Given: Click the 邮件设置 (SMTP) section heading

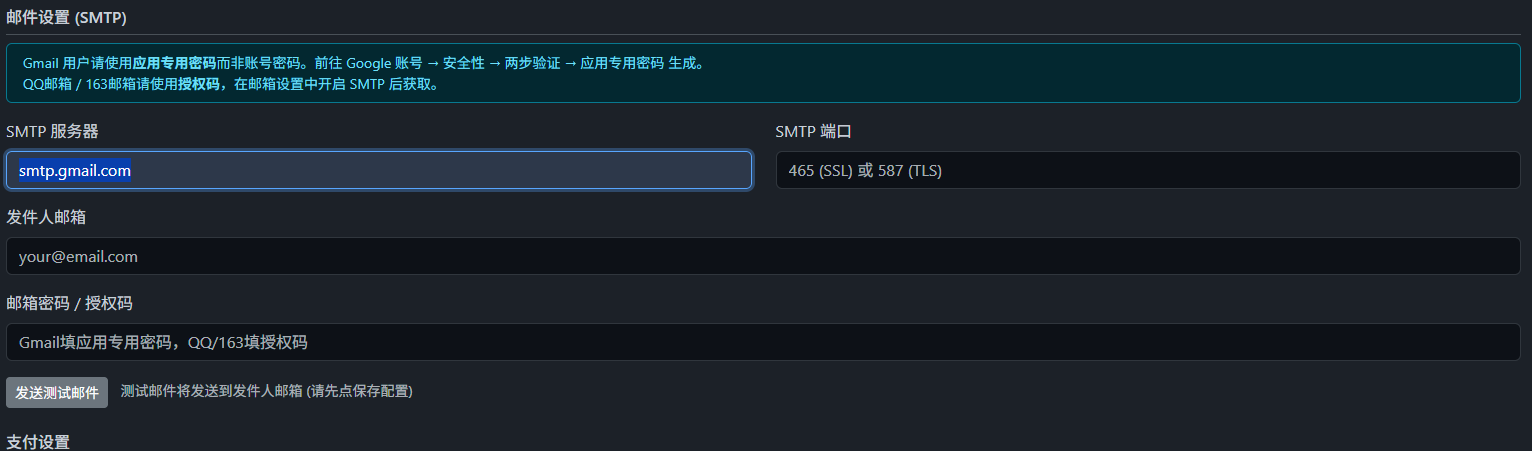Looking at the screenshot, I should (66, 18).
